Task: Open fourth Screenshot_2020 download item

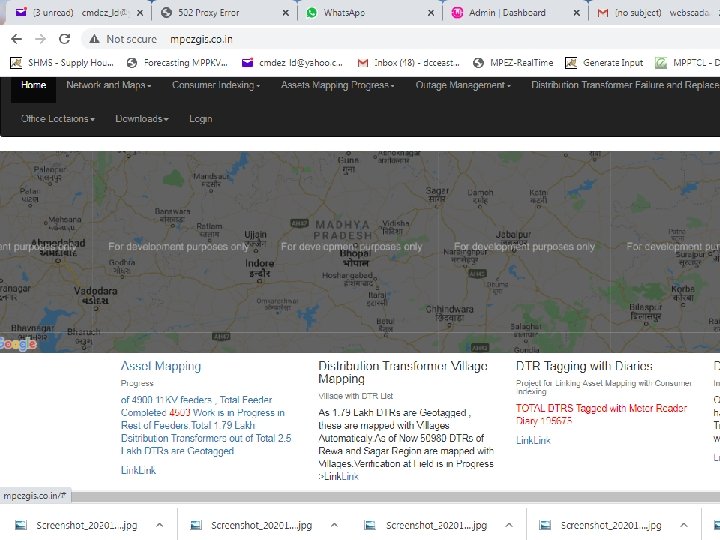Action: tap(601, 525)
